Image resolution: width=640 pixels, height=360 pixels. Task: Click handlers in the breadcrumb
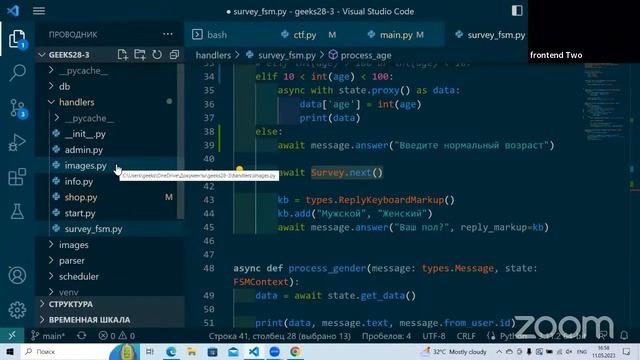[x=213, y=55]
